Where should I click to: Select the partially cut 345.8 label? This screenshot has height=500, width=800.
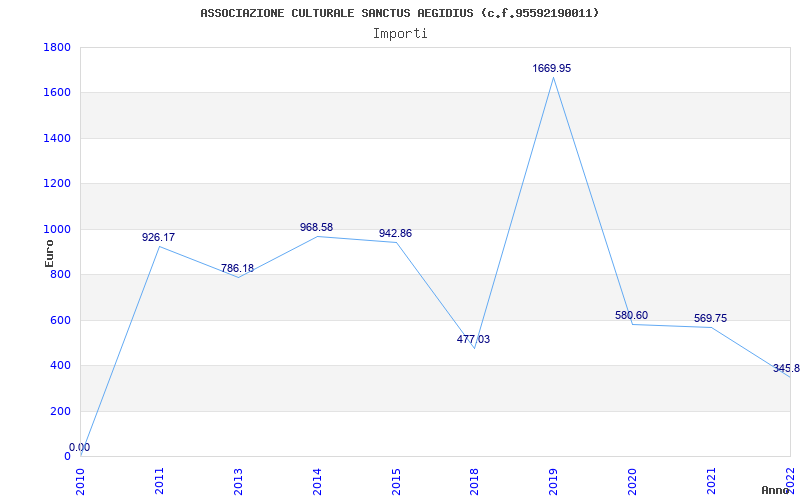tap(786, 368)
